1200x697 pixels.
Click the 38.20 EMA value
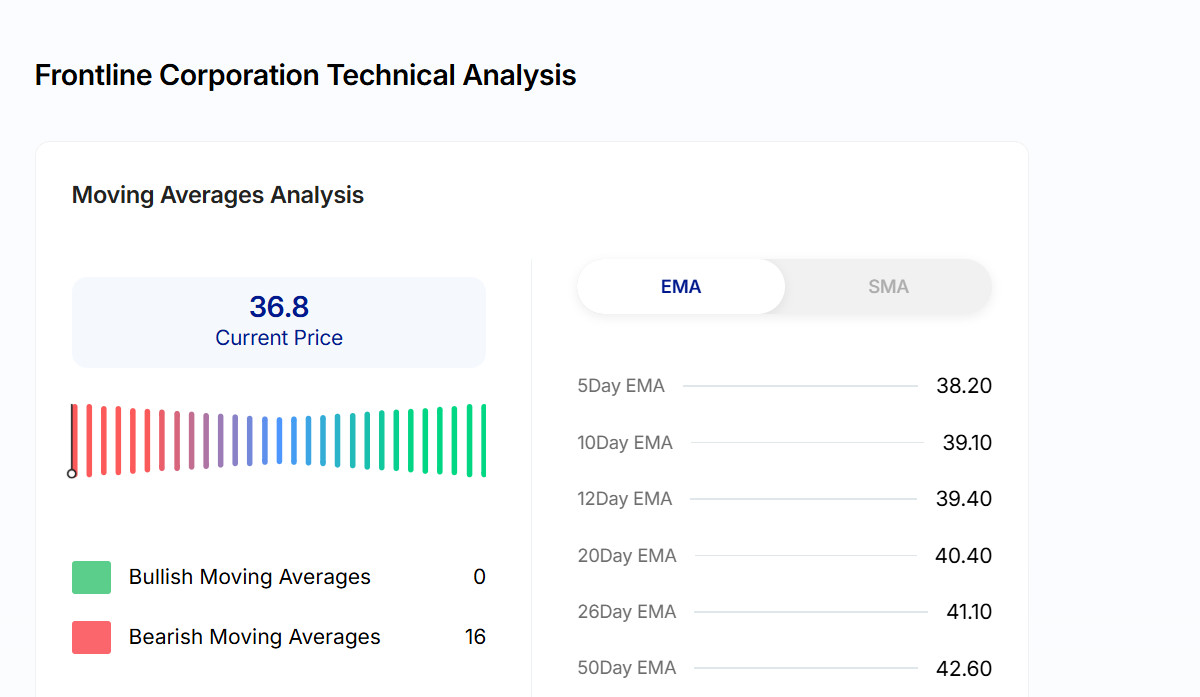pyautogui.click(x=964, y=386)
